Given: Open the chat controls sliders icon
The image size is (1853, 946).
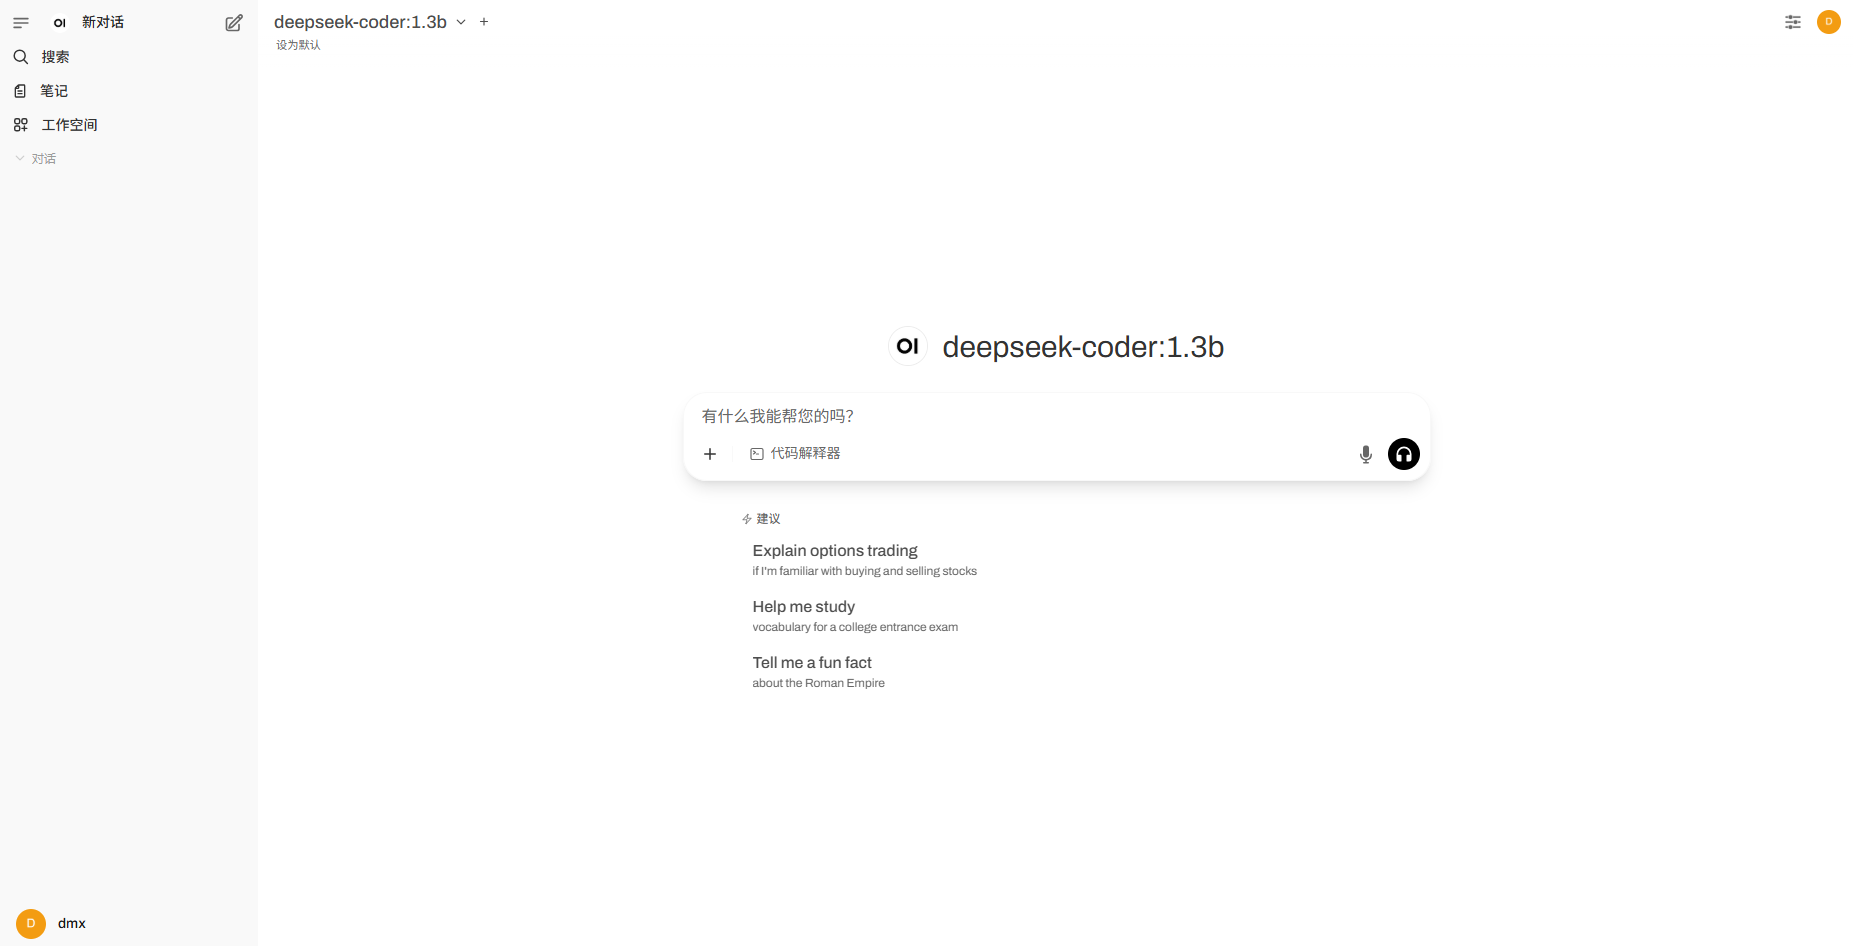Looking at the screenshot, I should coord(1793,22).
